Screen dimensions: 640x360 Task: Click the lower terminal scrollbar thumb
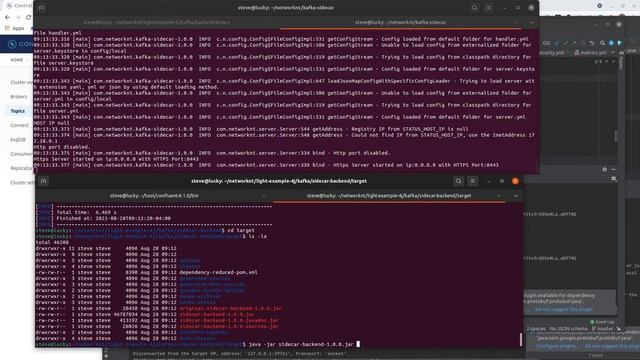[521, 340]
